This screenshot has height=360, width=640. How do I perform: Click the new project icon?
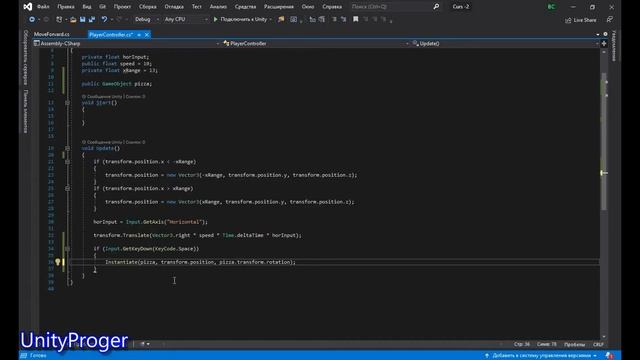59,19
